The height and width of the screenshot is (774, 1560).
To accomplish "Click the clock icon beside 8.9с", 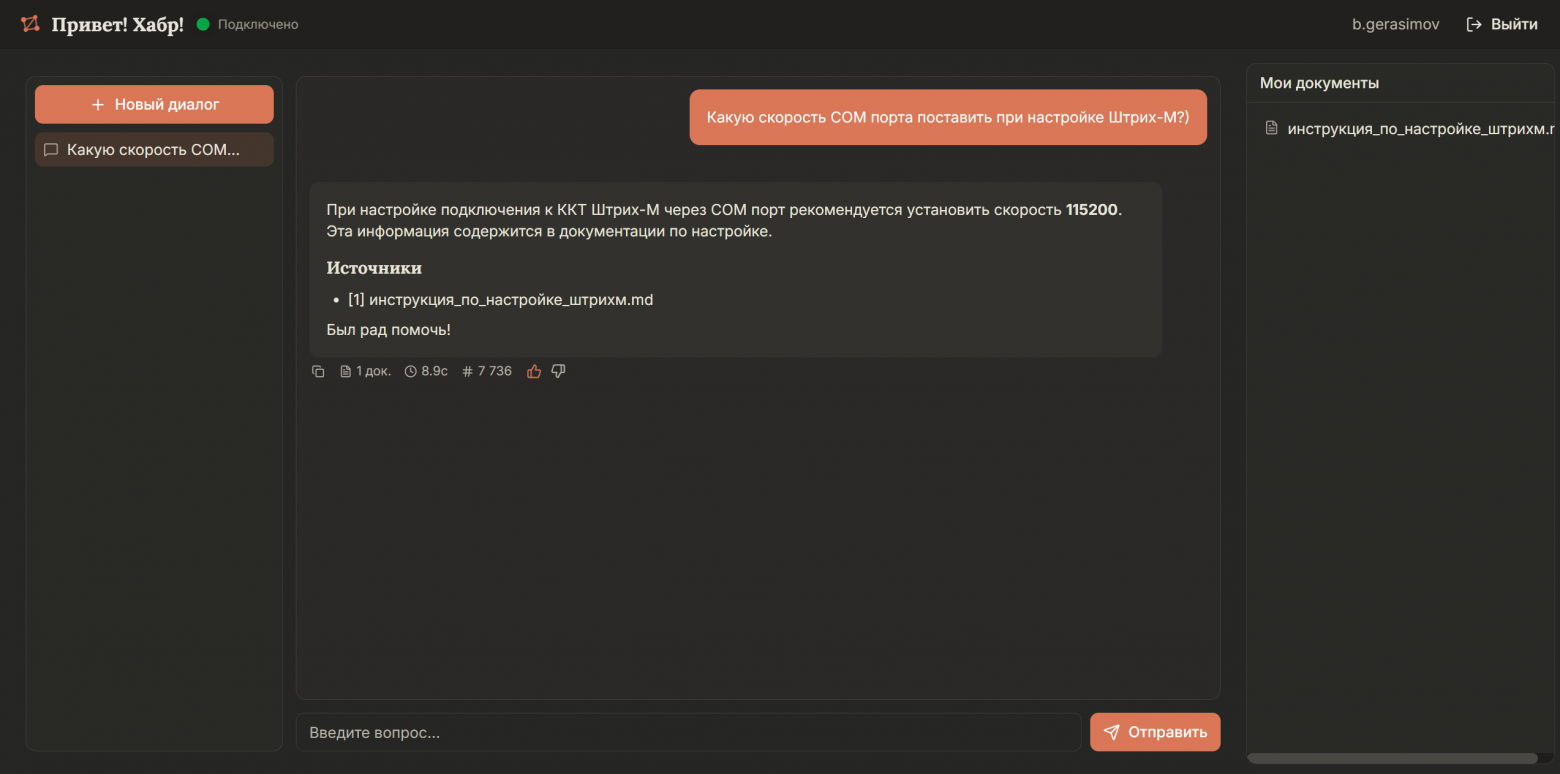I will [411, 371].
